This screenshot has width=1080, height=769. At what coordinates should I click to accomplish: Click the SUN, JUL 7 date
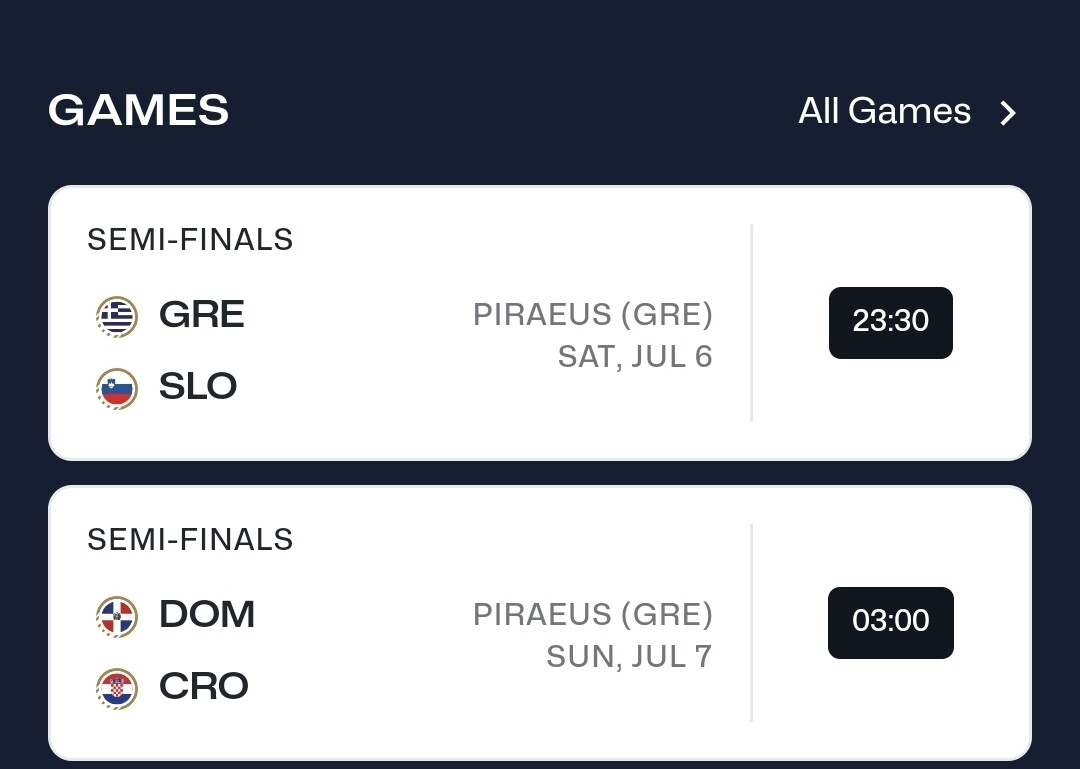tap(628, 656)
